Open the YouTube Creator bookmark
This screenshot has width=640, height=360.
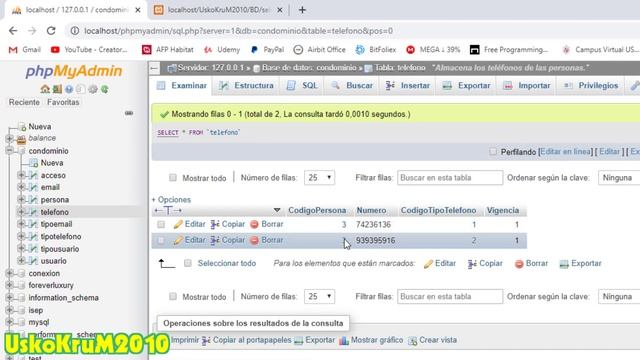[89, 50]
